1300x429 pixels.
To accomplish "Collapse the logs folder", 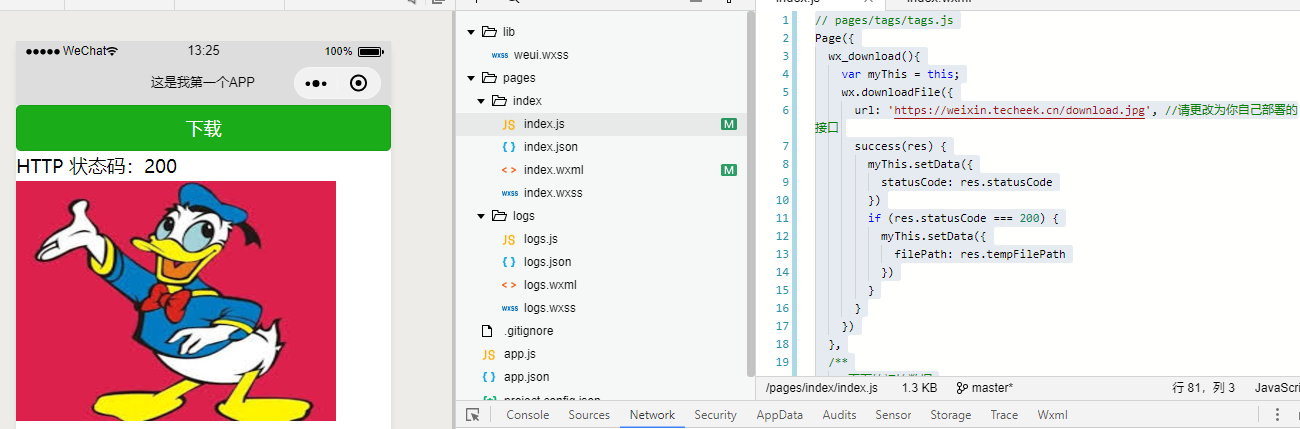I will coord(481,216).
